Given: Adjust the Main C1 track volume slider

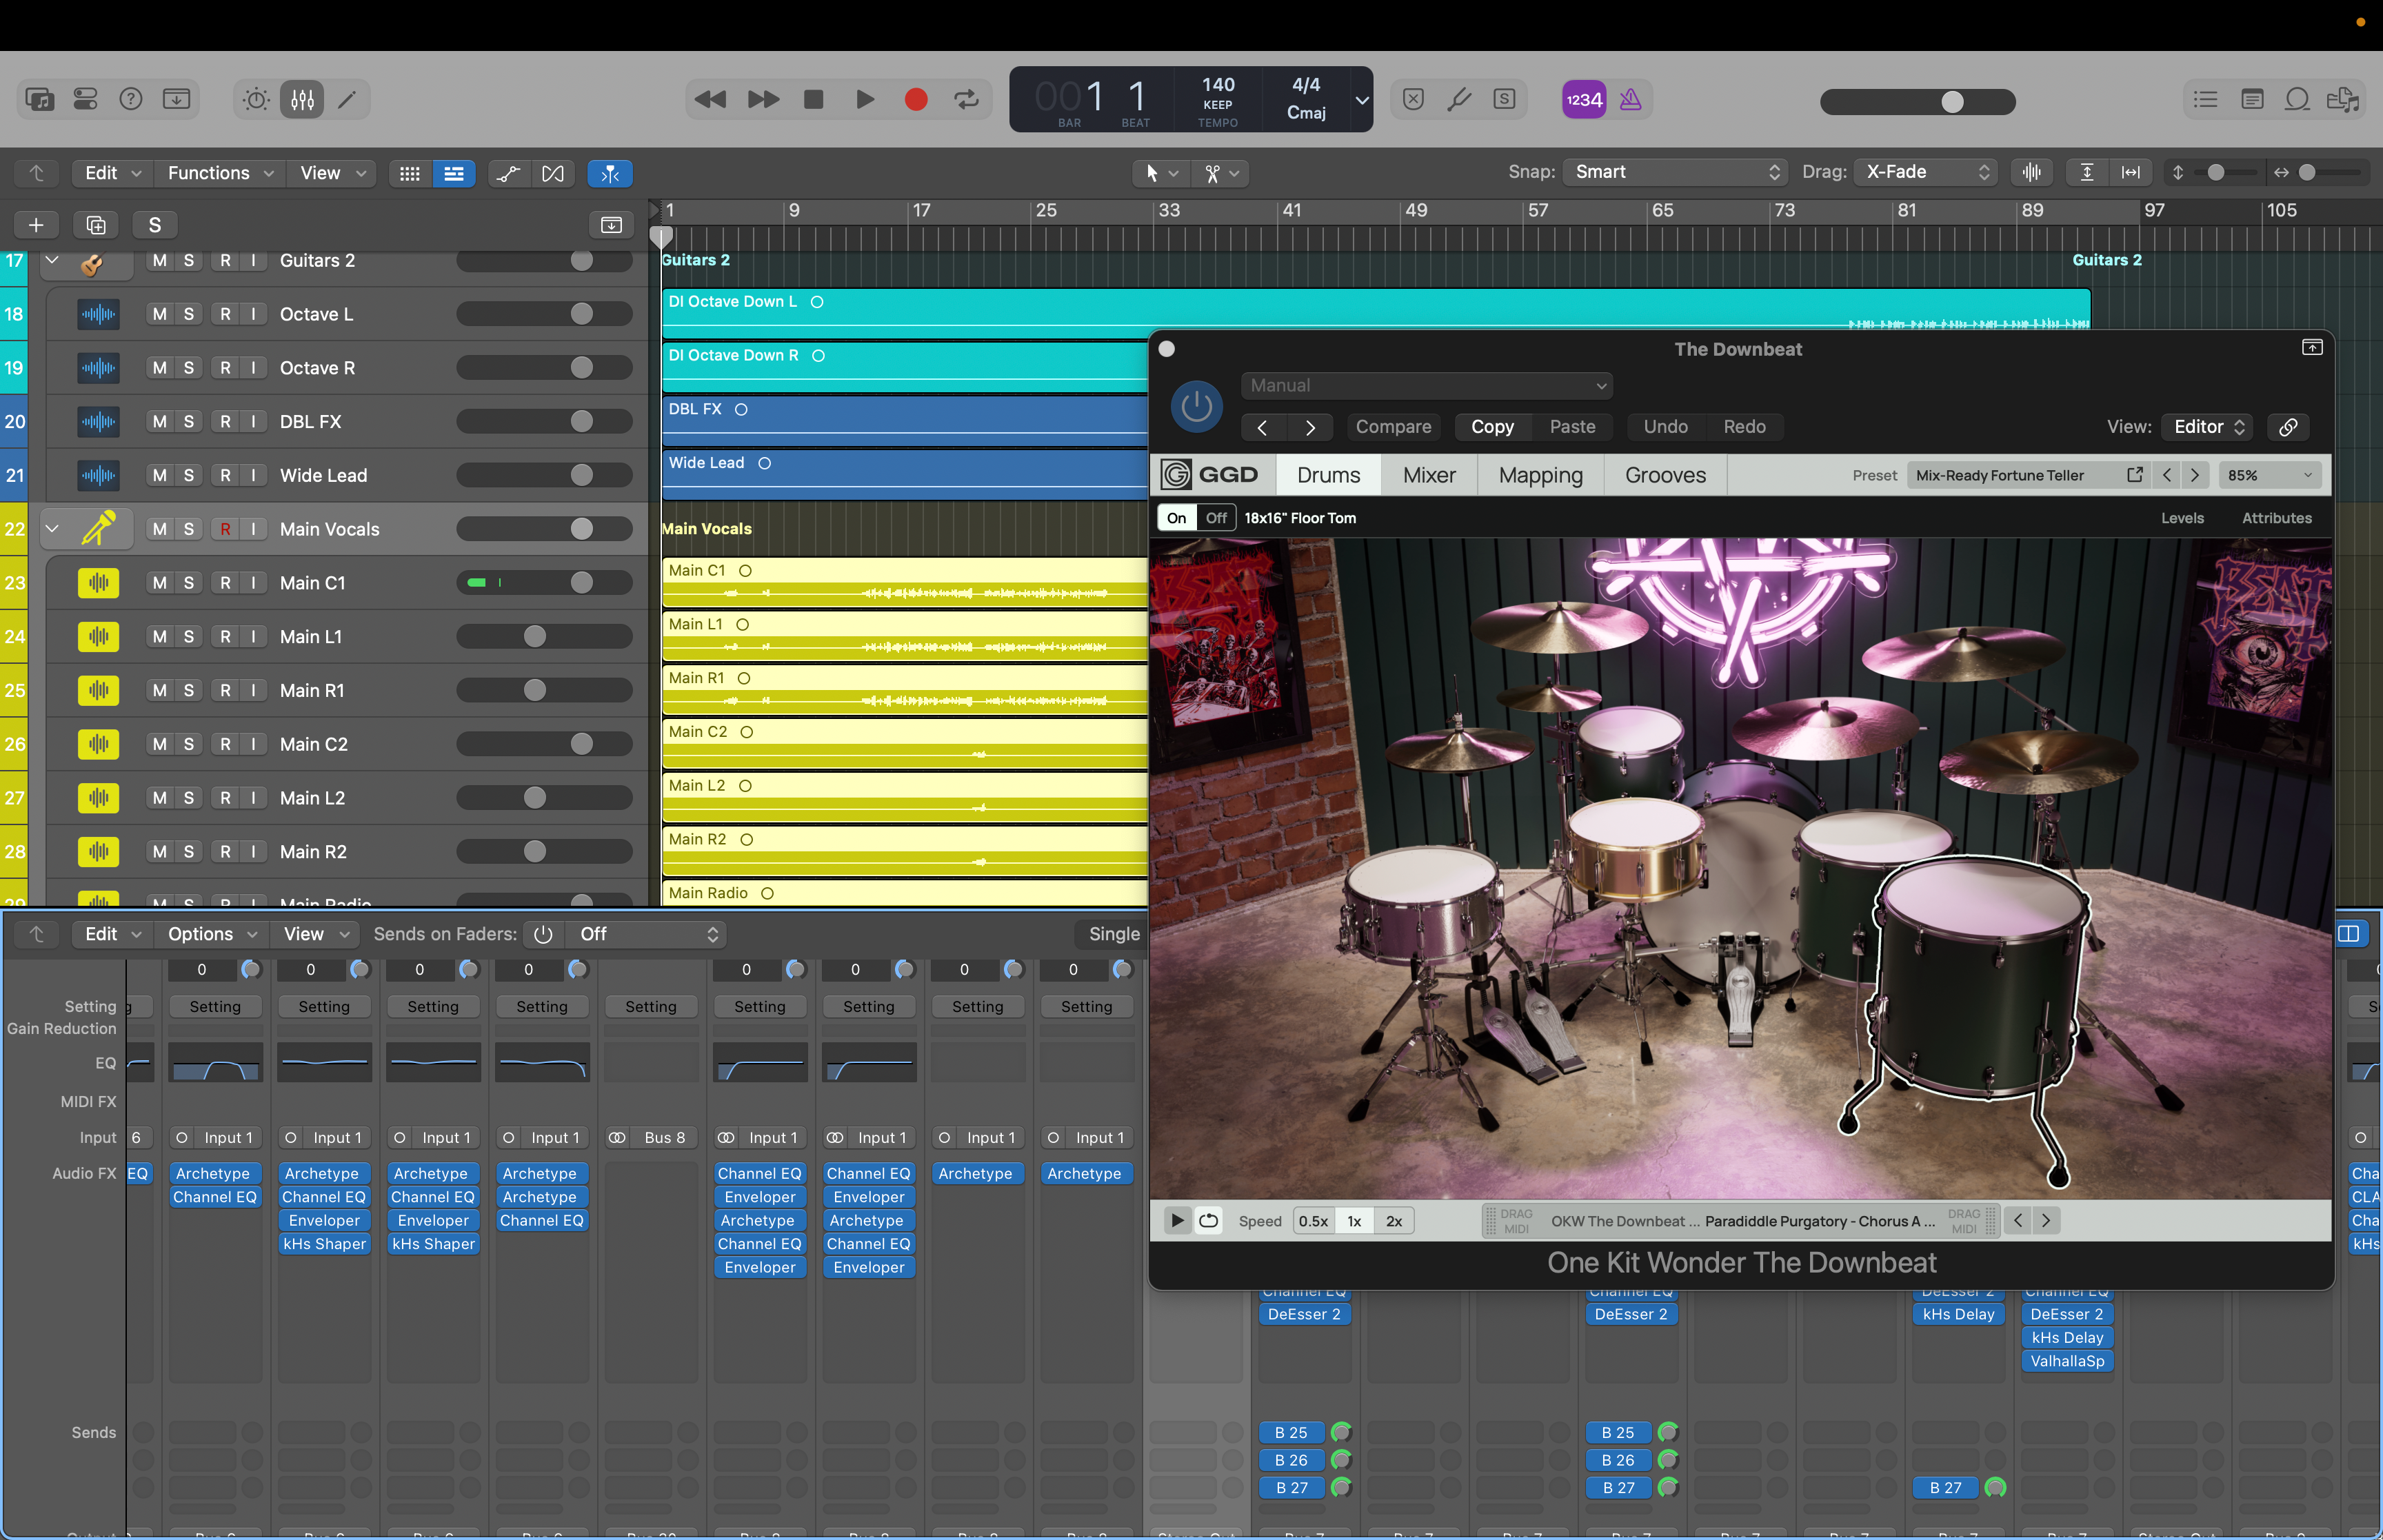Looking at the screenshot, I should 581,583.
